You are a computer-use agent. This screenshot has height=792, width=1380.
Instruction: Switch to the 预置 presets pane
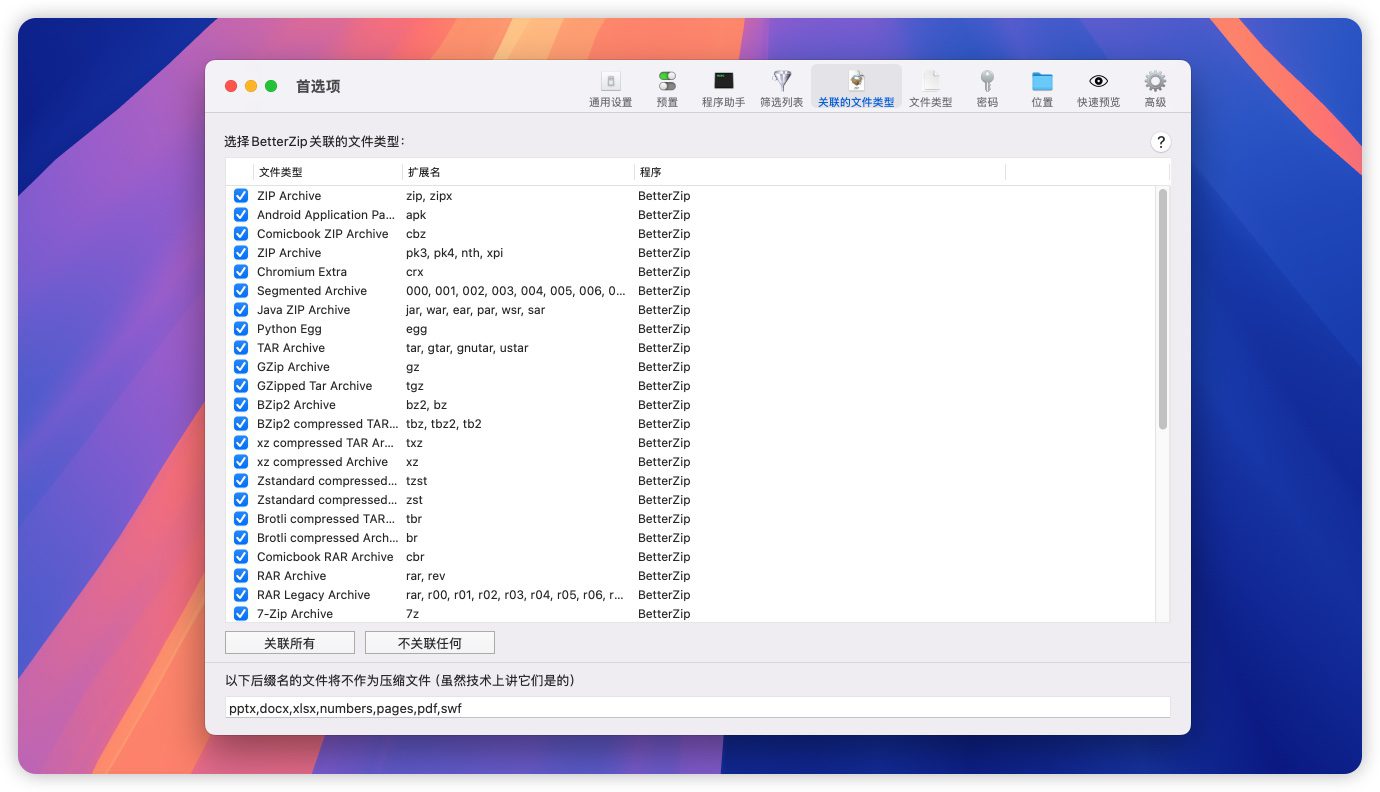667,88
